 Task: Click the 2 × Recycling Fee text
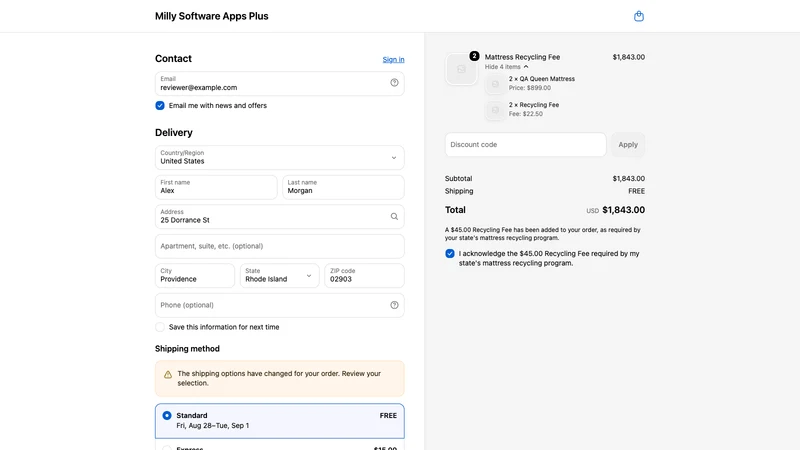(534, 105)
